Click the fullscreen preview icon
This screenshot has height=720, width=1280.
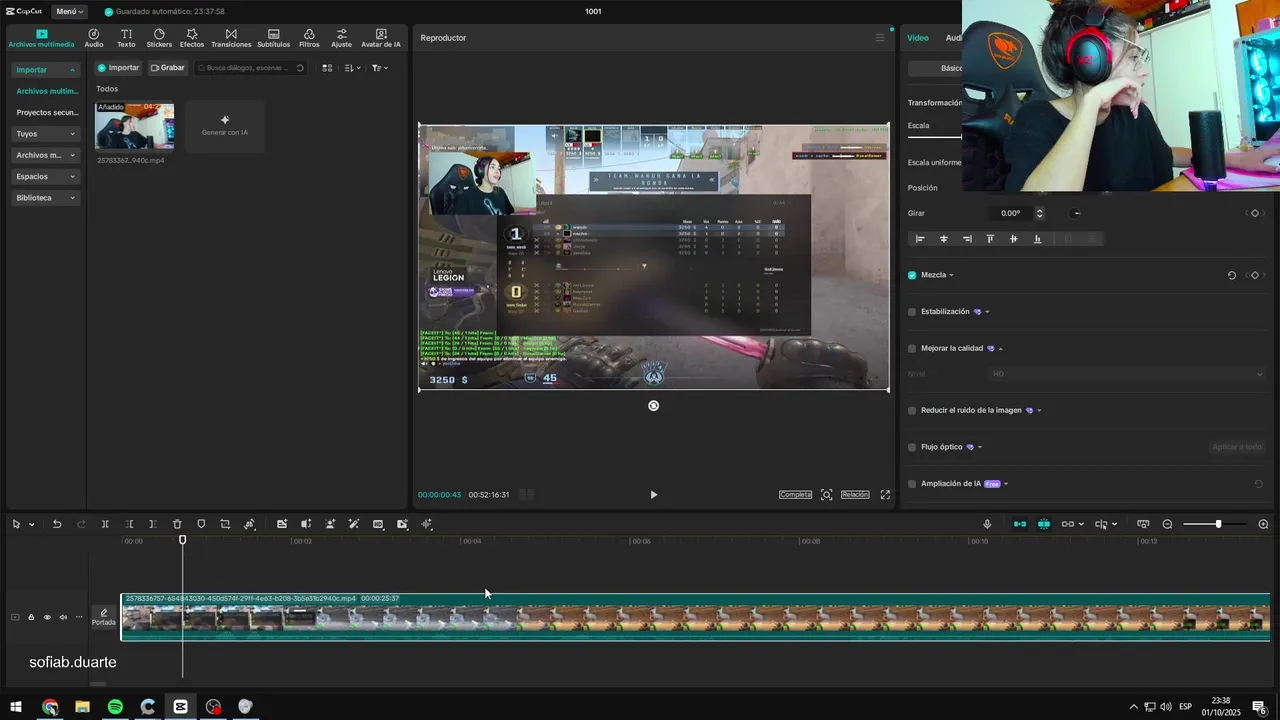click(885, 495)
